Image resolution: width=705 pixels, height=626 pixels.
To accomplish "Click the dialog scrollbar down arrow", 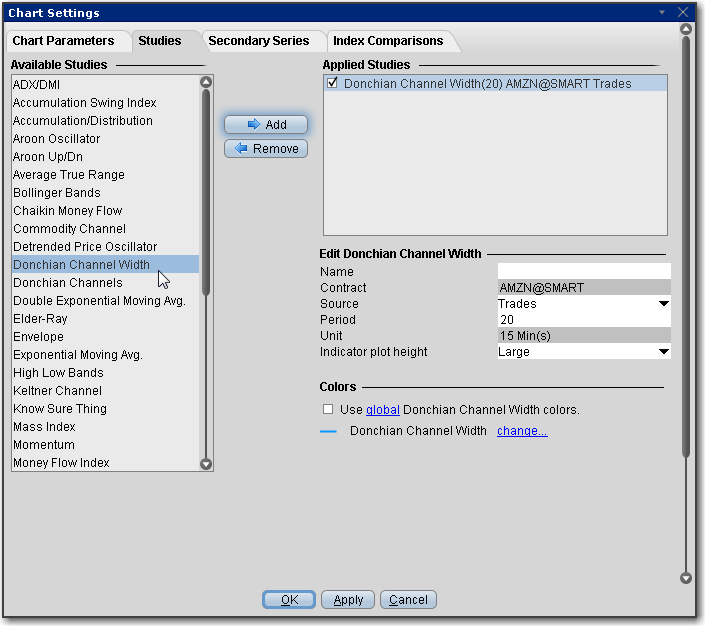I will (x=685, y=578).
